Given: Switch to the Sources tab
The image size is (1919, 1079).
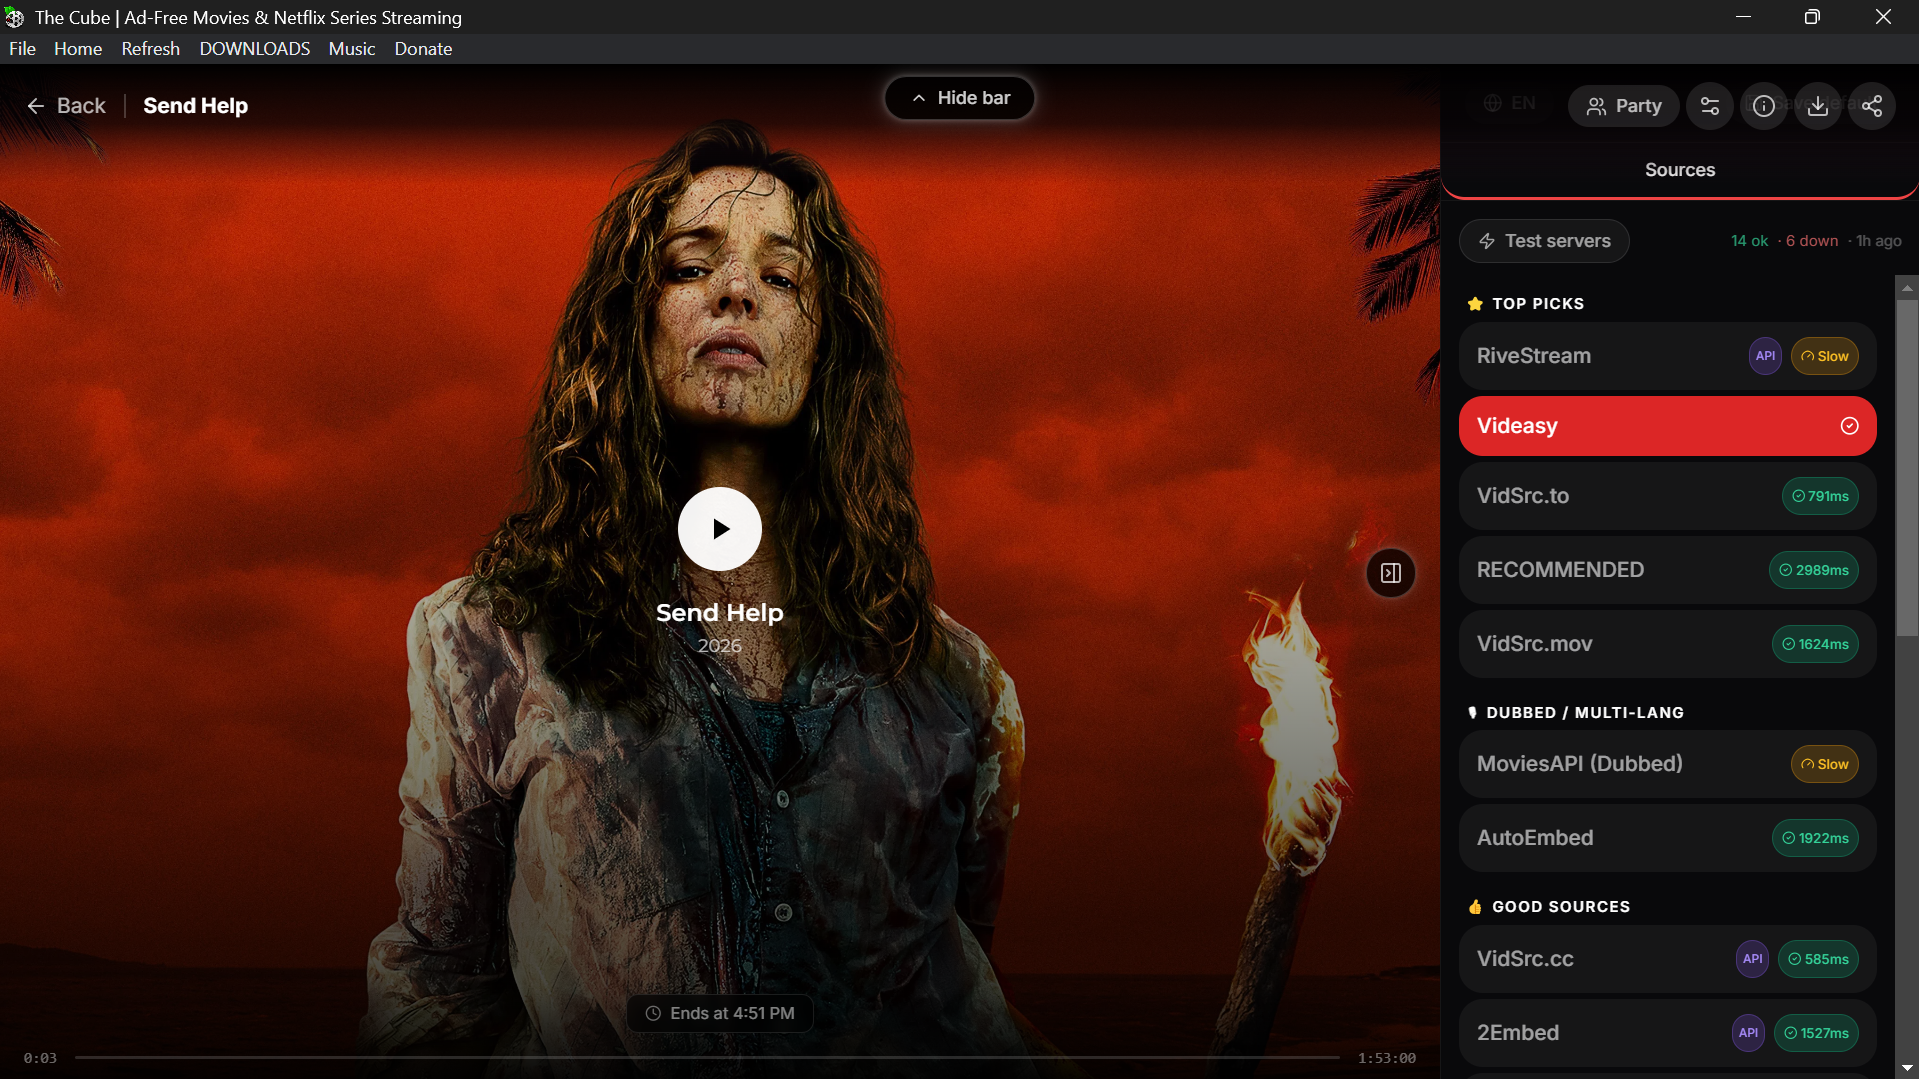Looking at the screenshot, I should pyautogui.click(x=1680, y=170).
